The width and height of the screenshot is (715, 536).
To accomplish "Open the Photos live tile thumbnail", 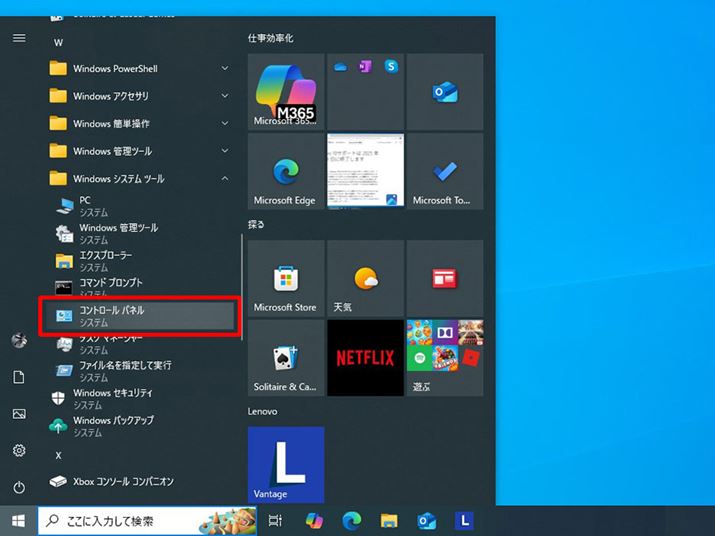I will tap(365, 171).
